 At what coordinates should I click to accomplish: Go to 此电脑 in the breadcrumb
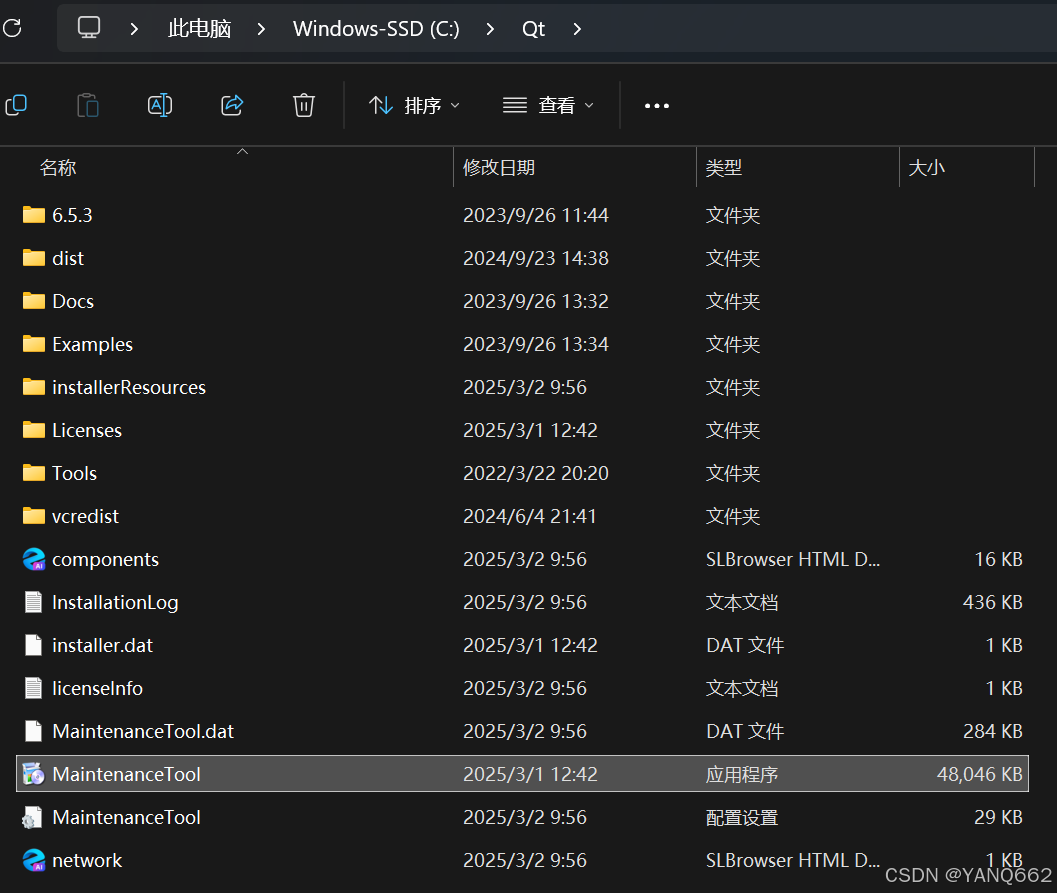pos(200,29)
